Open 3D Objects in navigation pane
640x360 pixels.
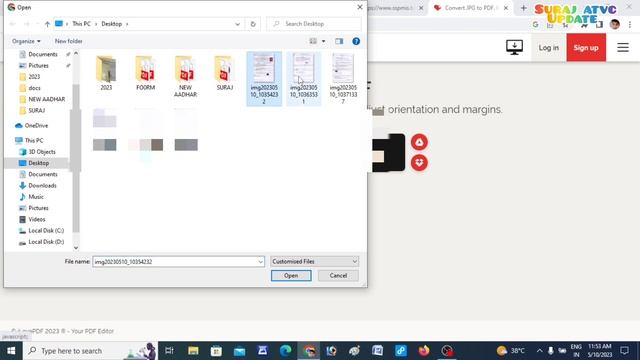click(42, 152)
